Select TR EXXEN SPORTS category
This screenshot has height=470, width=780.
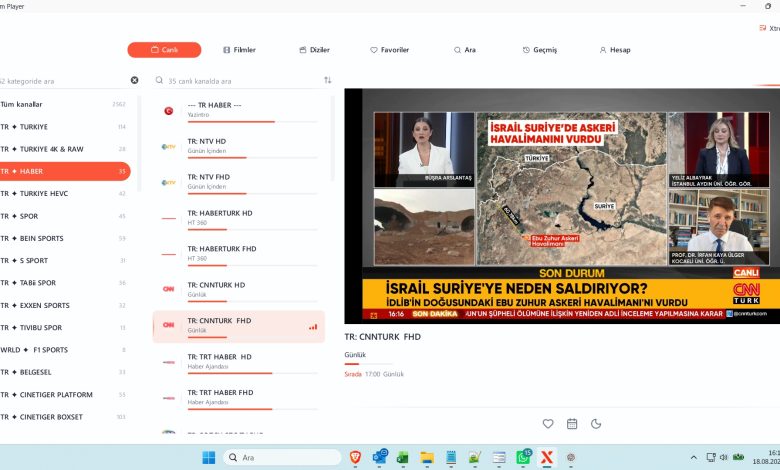coord(65,305)
